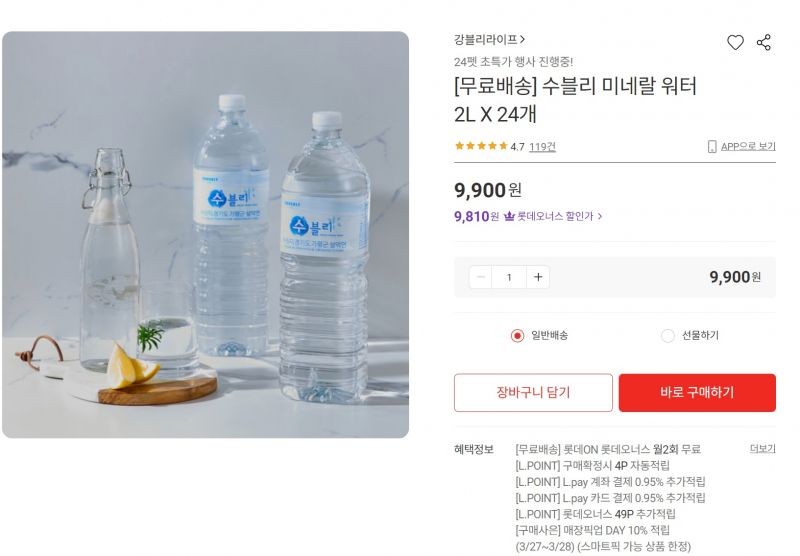Click the quantity input field
This screenshot has width=800, height=556.
click(x=509, y=277)
